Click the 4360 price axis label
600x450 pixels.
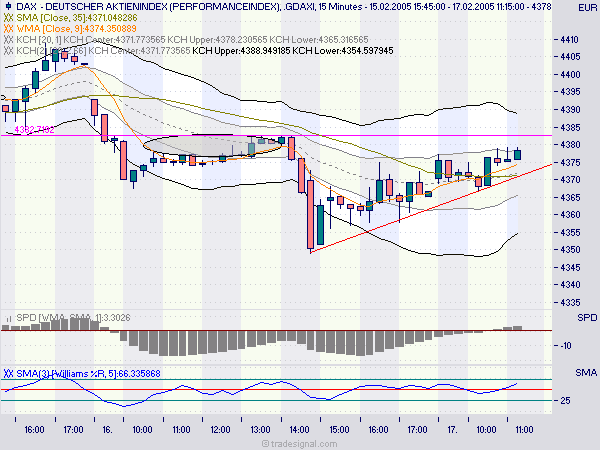tap(570, 214)
